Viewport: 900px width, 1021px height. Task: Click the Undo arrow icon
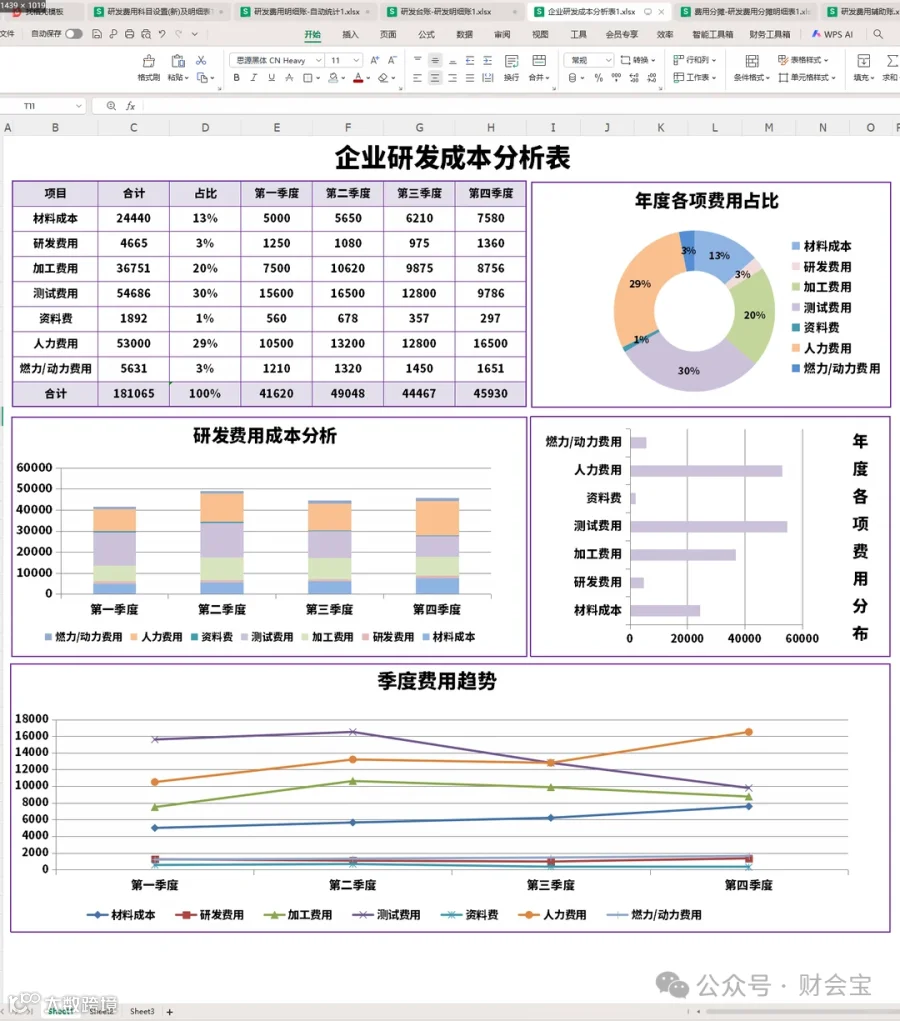(162, 34)
